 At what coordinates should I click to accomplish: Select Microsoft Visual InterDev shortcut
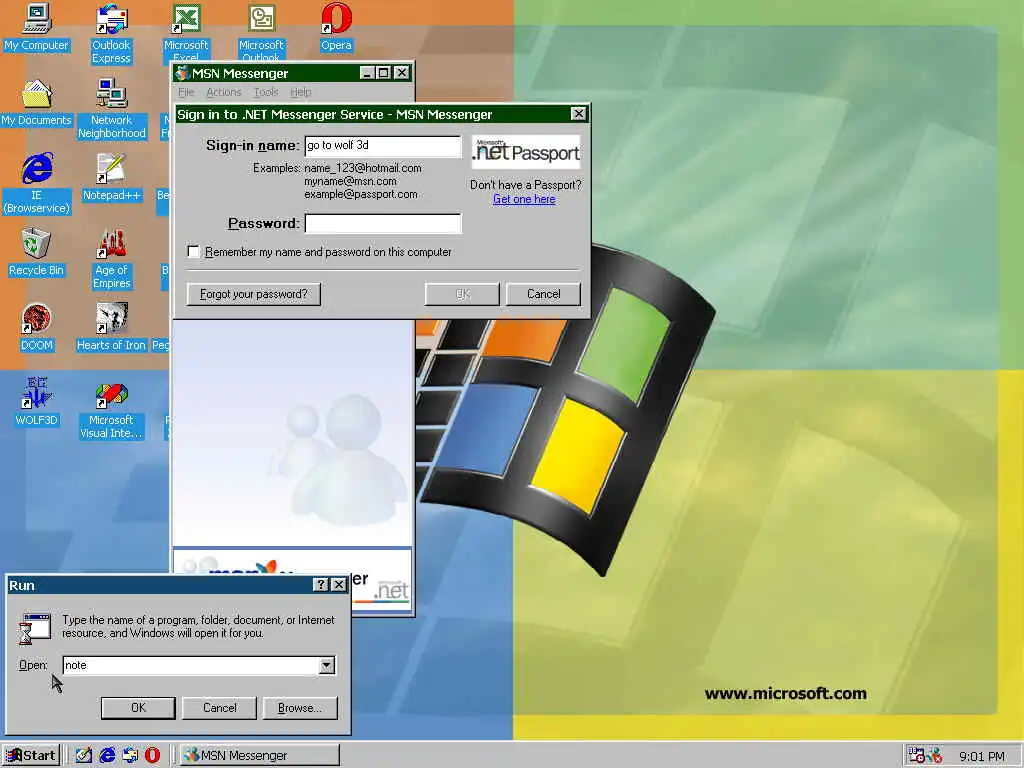(112, 409)
